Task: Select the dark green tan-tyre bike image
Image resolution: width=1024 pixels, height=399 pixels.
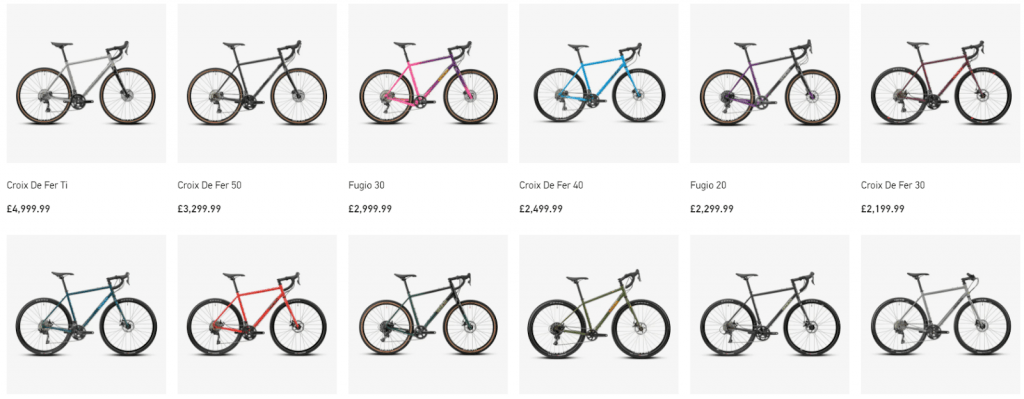Action: click(x=428, y=315)
